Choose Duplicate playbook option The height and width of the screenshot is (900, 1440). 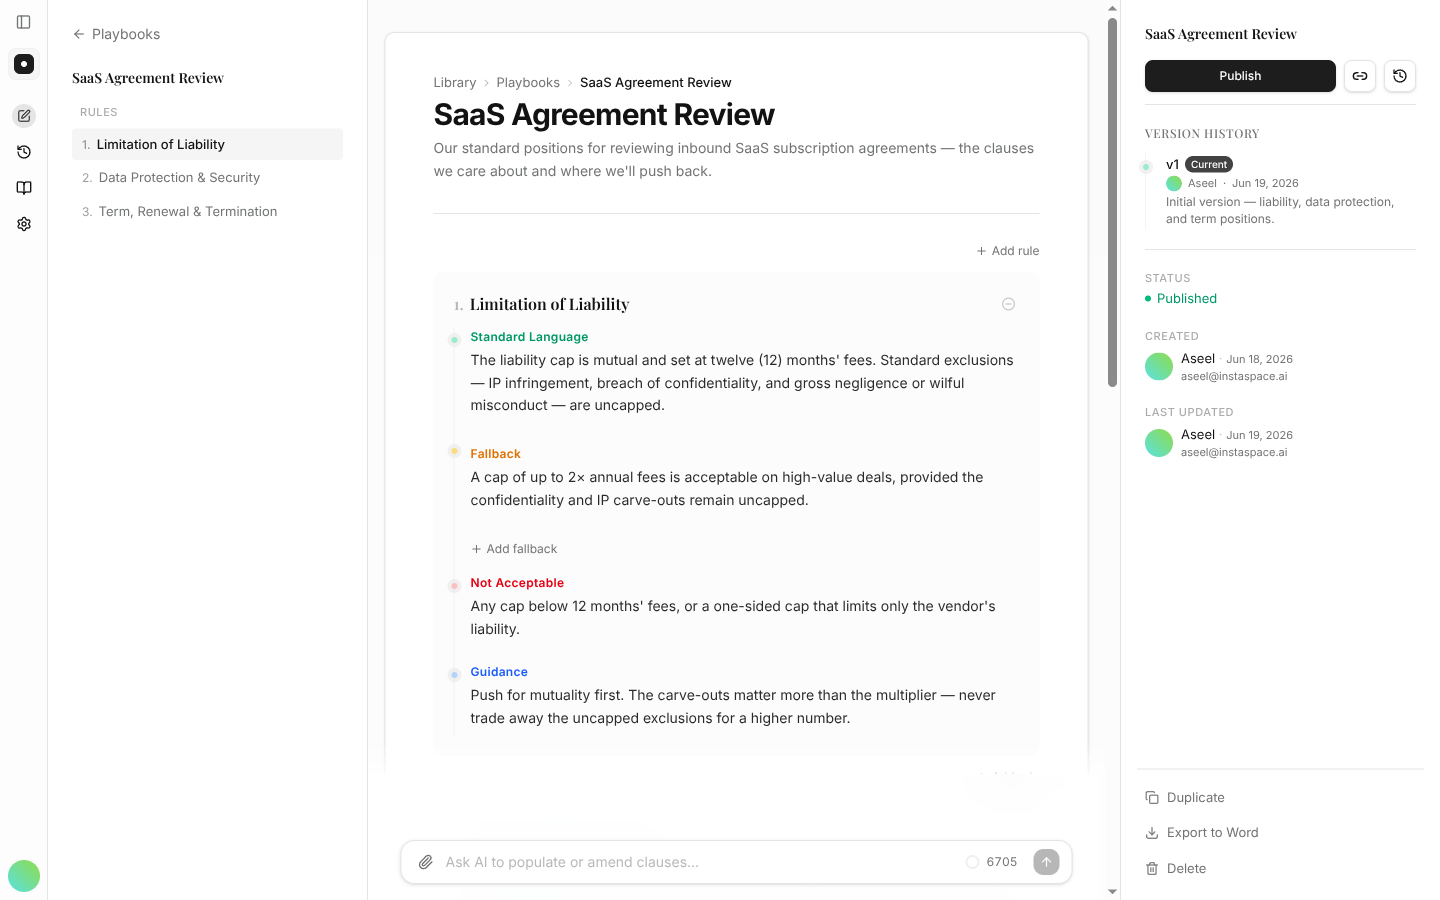1185,798
